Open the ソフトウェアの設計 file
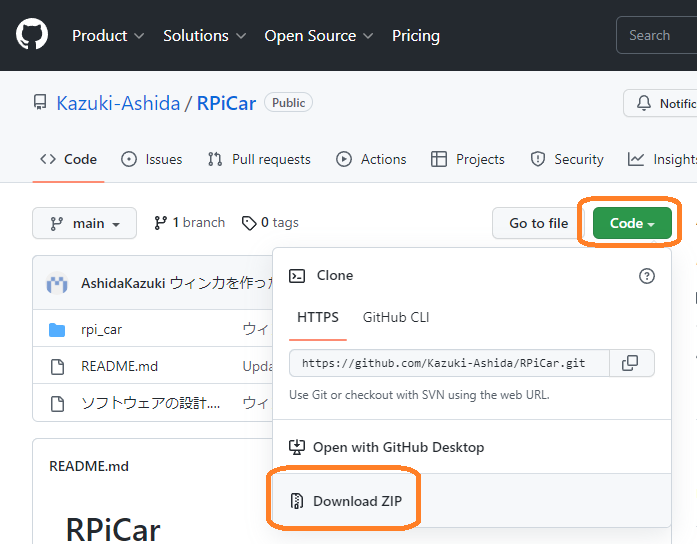 click(x=151, y=403)
